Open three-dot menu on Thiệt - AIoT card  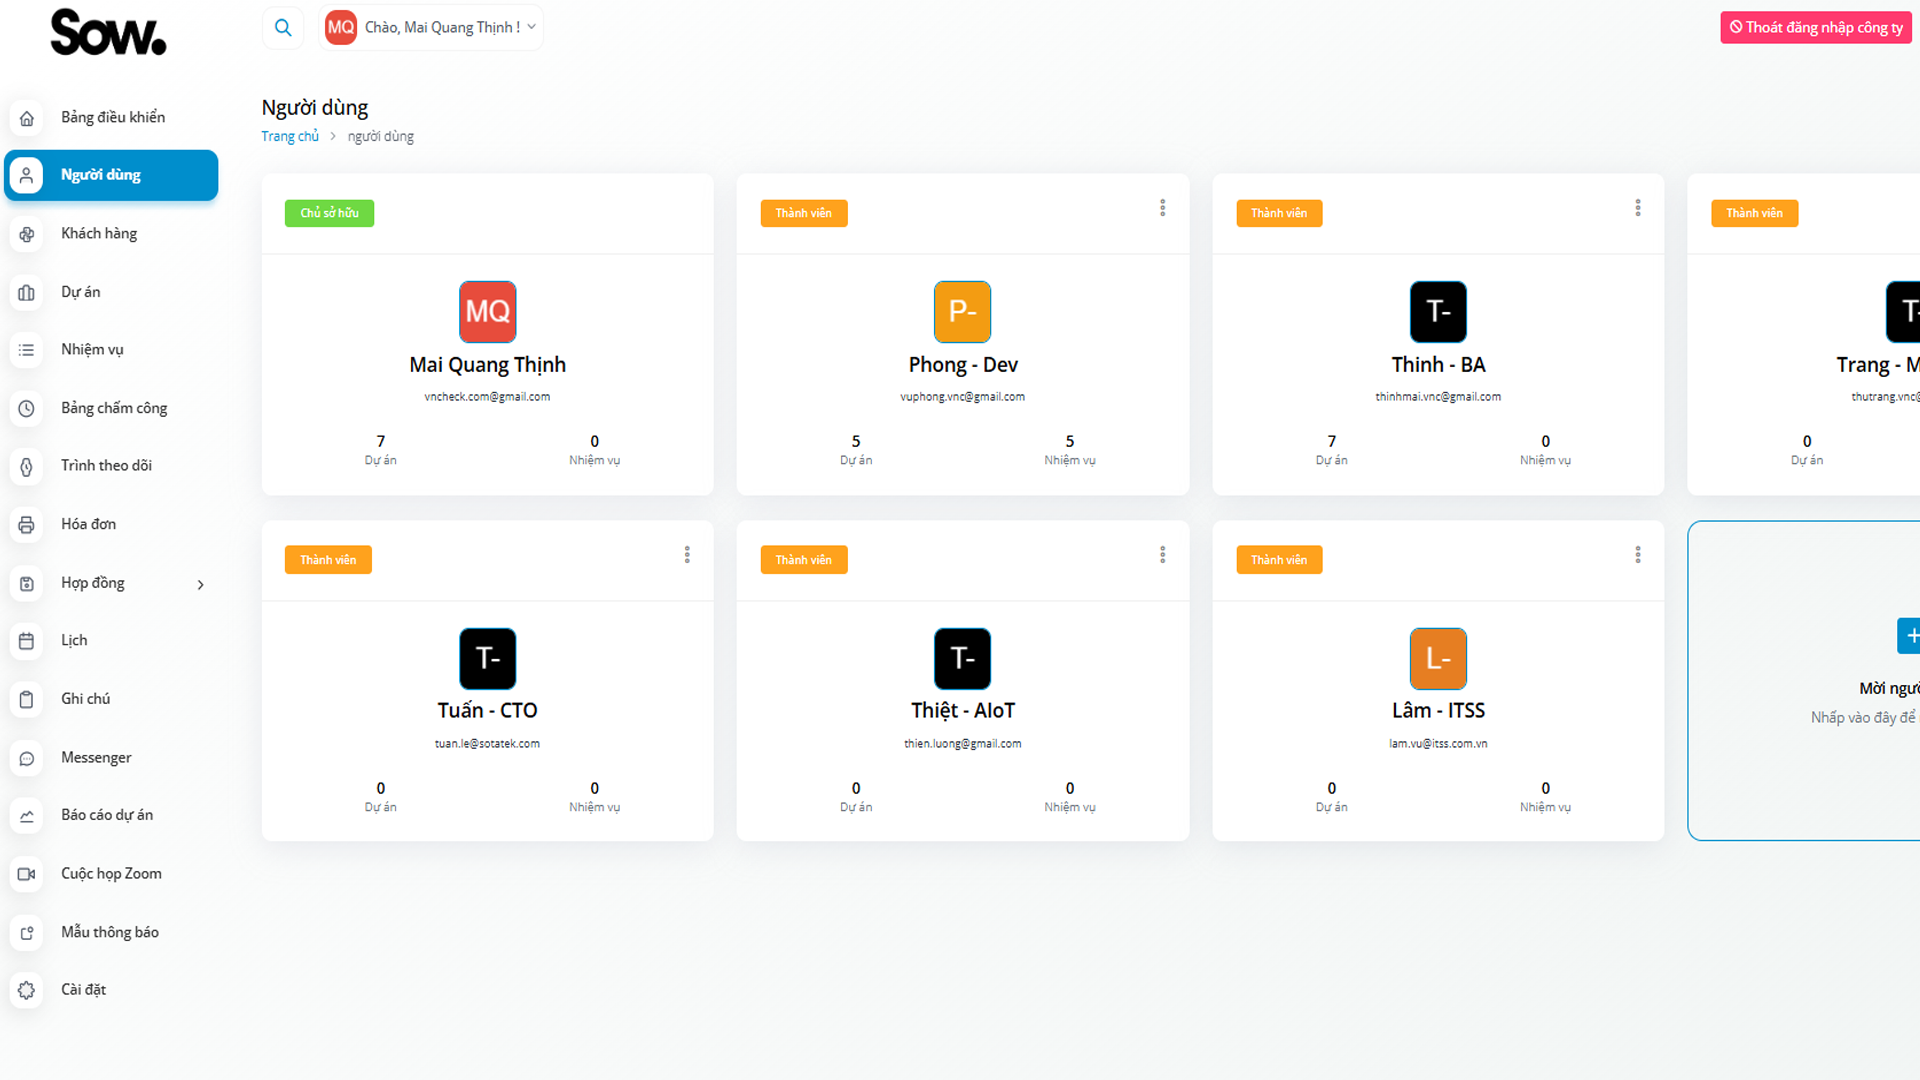[x=1162, y=555]
